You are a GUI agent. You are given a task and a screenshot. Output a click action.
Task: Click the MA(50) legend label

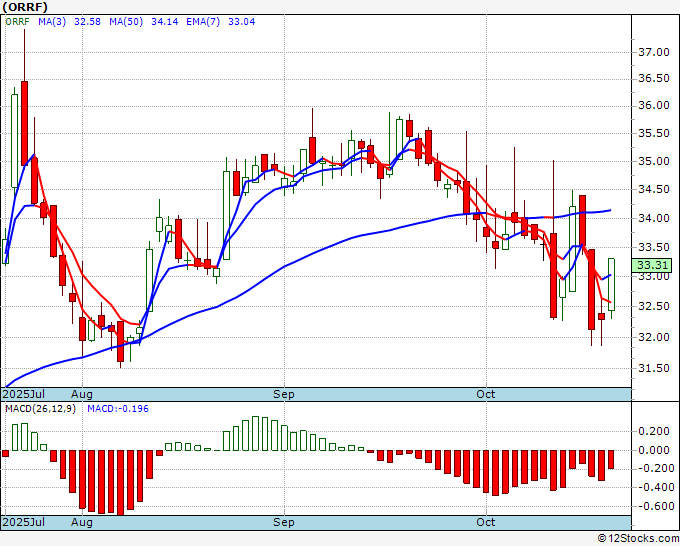point(126,22)
